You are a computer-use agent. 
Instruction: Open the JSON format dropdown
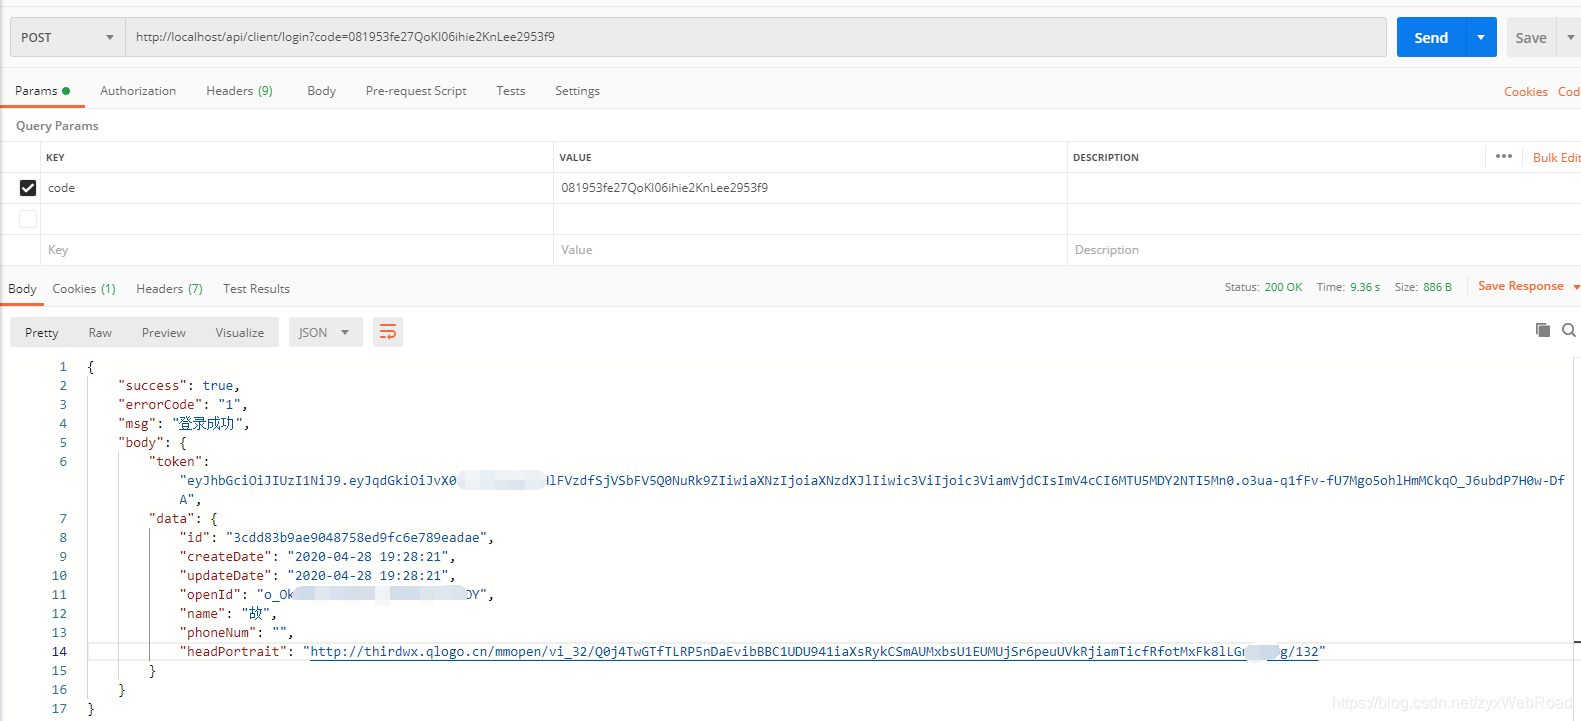point(324,332)
